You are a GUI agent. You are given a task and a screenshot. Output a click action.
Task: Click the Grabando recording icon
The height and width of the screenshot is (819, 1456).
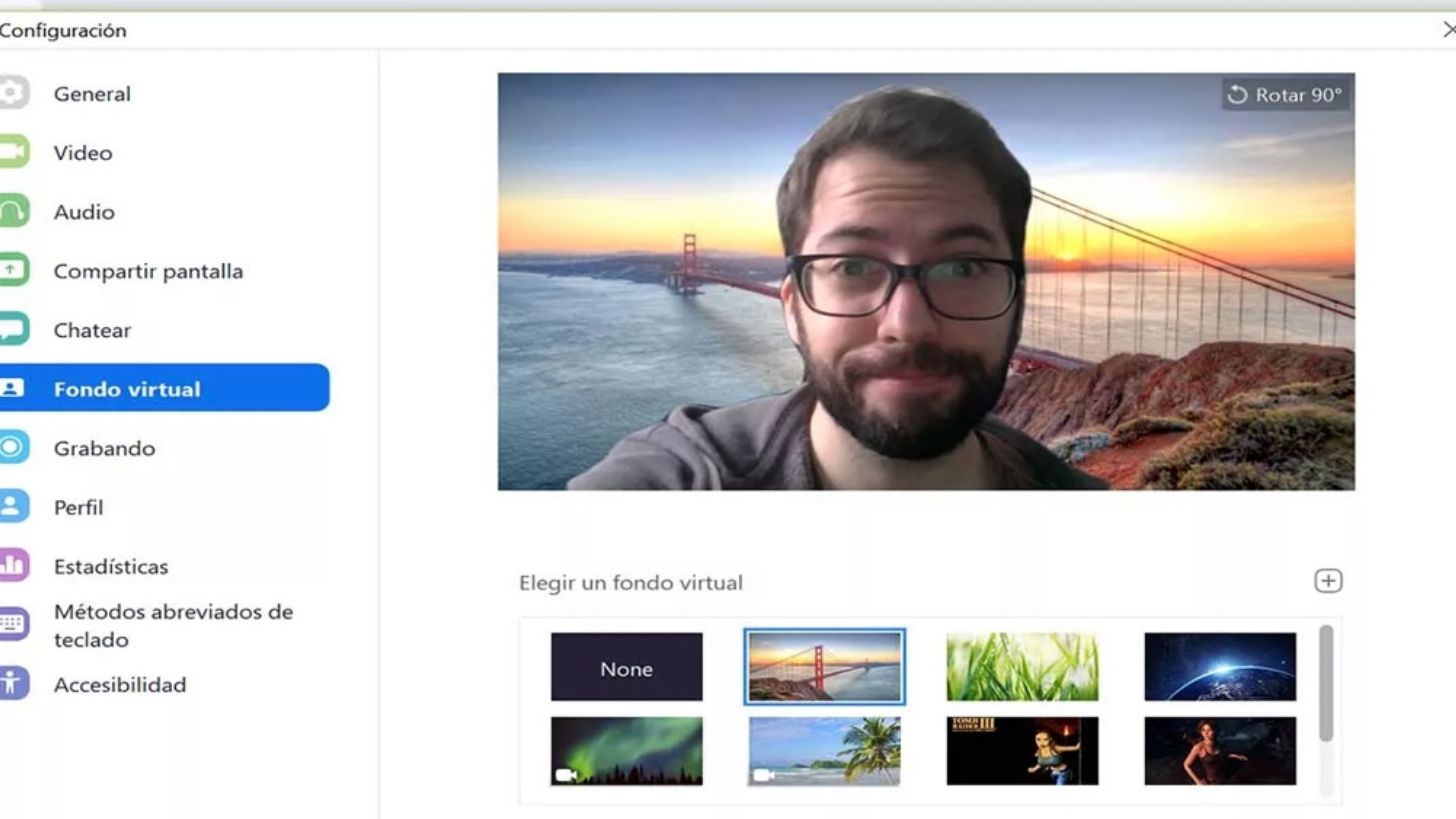[x=12, y=447]
